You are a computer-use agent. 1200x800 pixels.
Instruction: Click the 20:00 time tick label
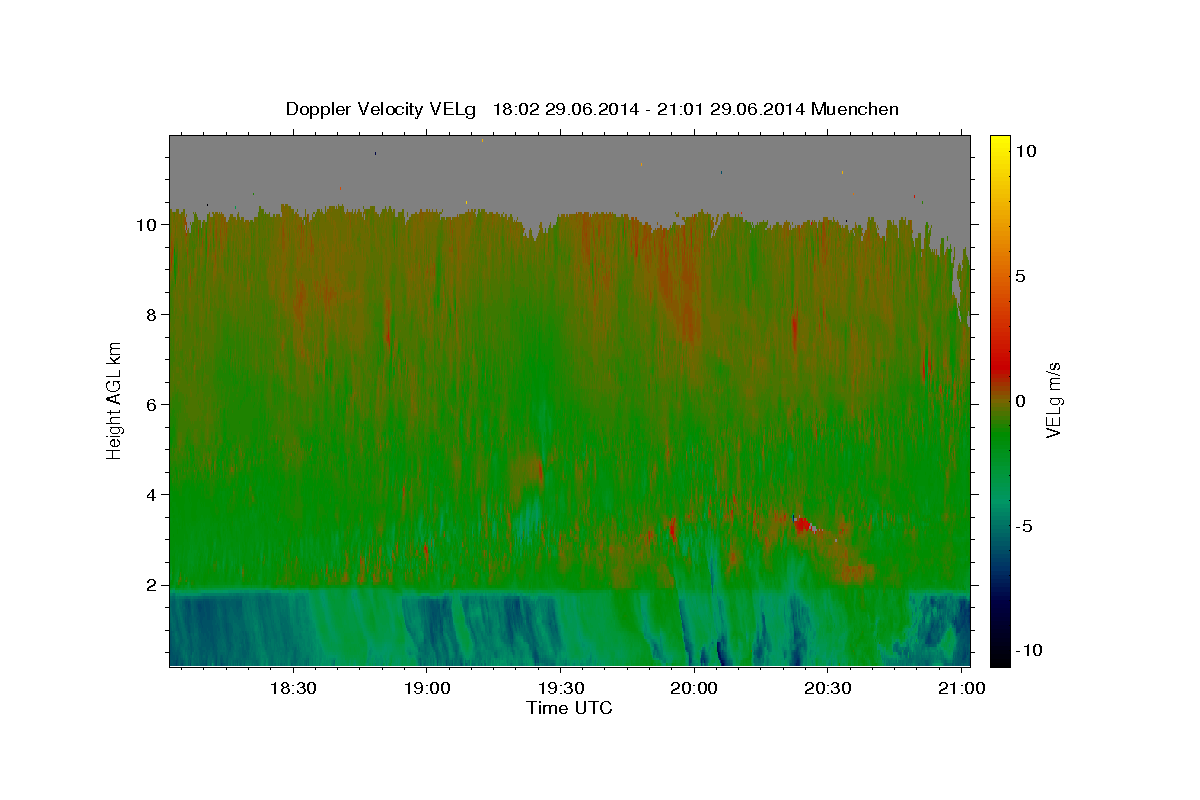694,689
